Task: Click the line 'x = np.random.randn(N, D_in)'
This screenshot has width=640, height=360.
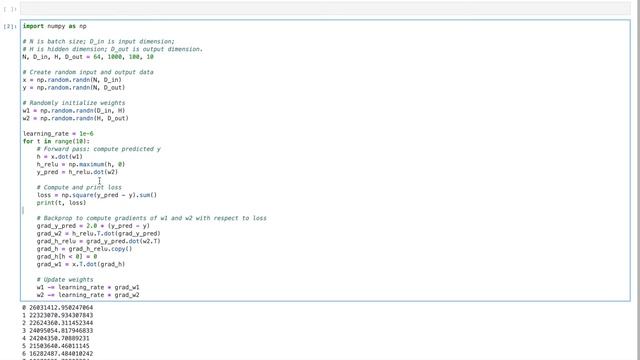Action: click(72, 80)
